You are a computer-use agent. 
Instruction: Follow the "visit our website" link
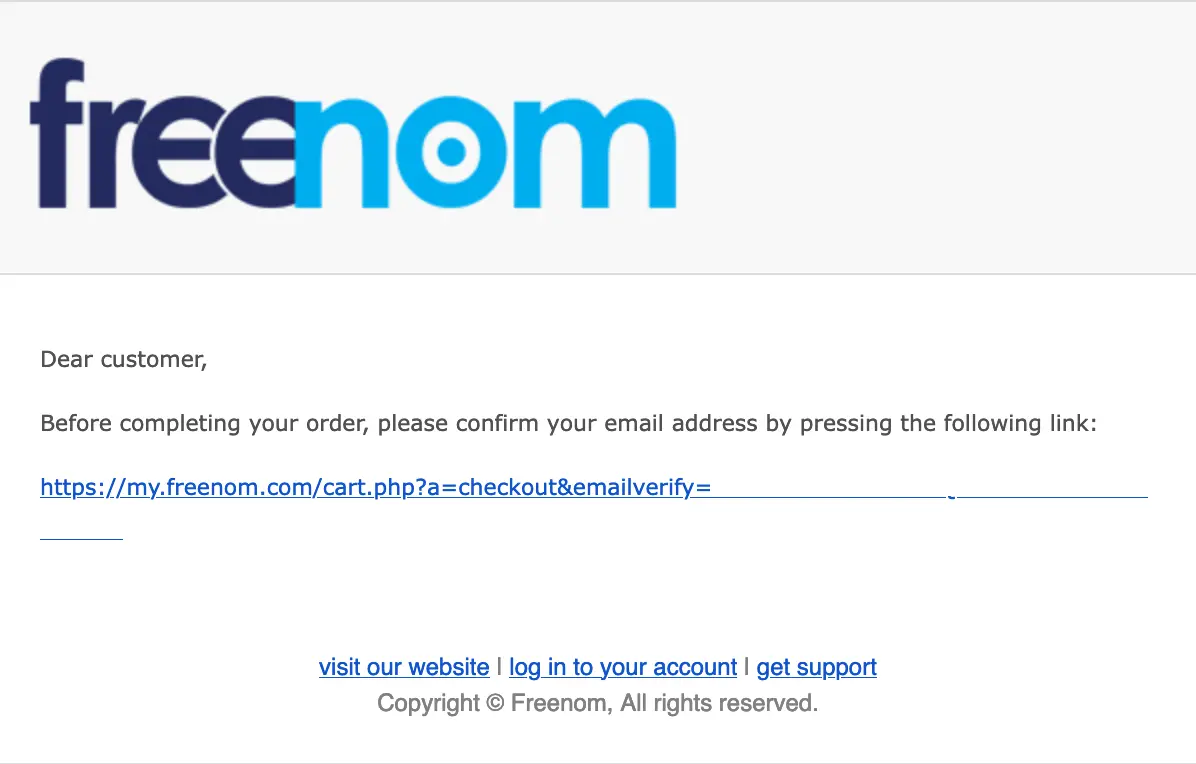click(403, 667)
